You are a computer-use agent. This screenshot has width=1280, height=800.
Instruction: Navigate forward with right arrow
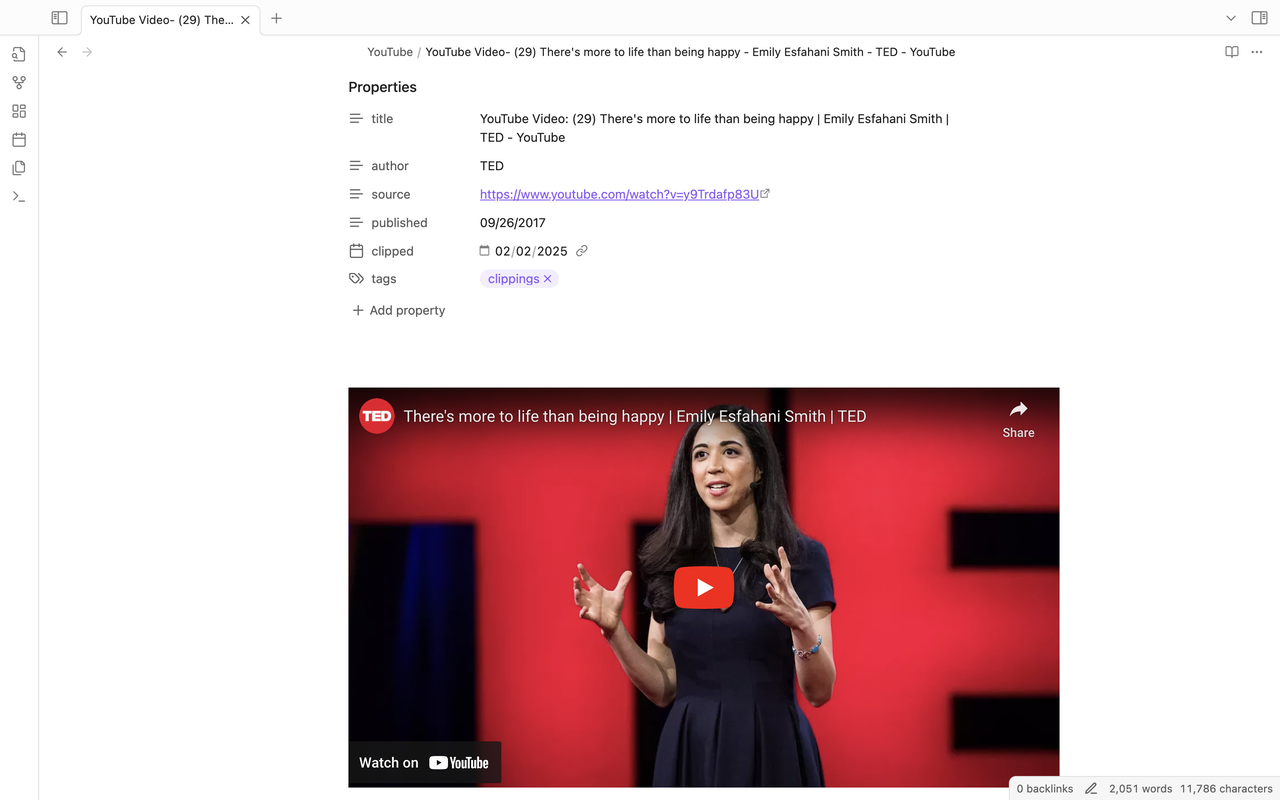point(87,52)
